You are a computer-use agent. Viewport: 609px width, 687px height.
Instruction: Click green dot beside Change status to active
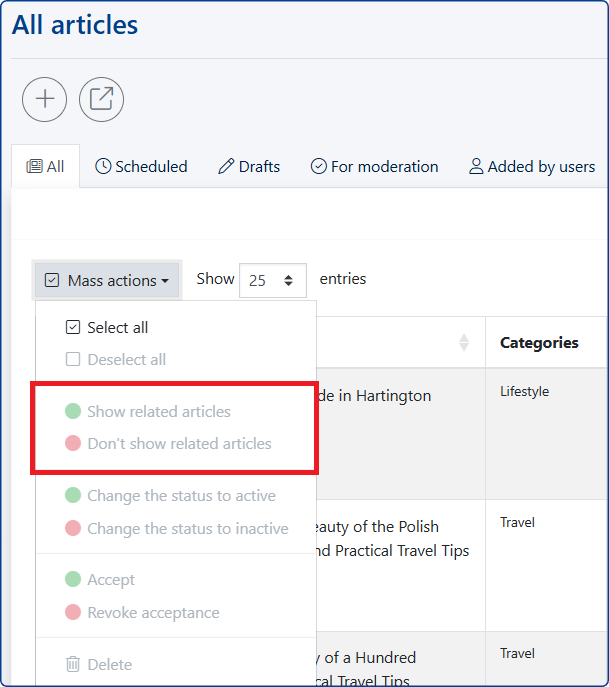click(73, 495)
